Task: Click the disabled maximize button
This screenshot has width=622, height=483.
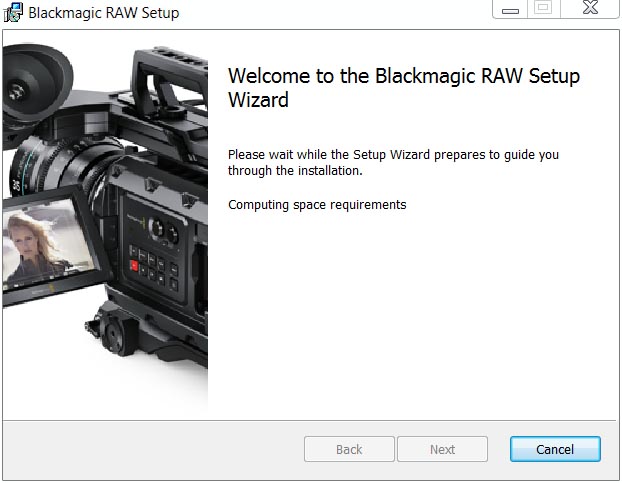Action: pos(543,10)
